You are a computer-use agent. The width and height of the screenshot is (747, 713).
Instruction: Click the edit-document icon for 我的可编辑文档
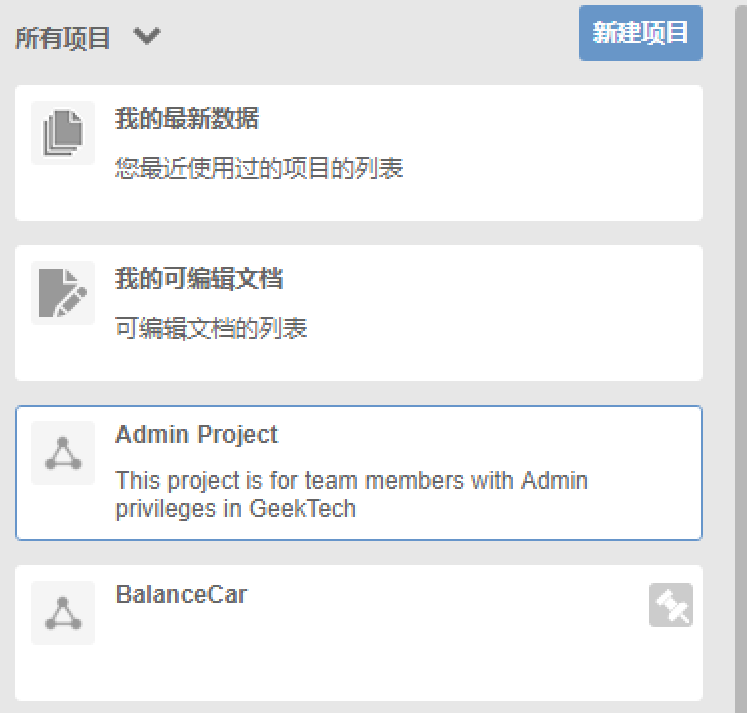63,293
